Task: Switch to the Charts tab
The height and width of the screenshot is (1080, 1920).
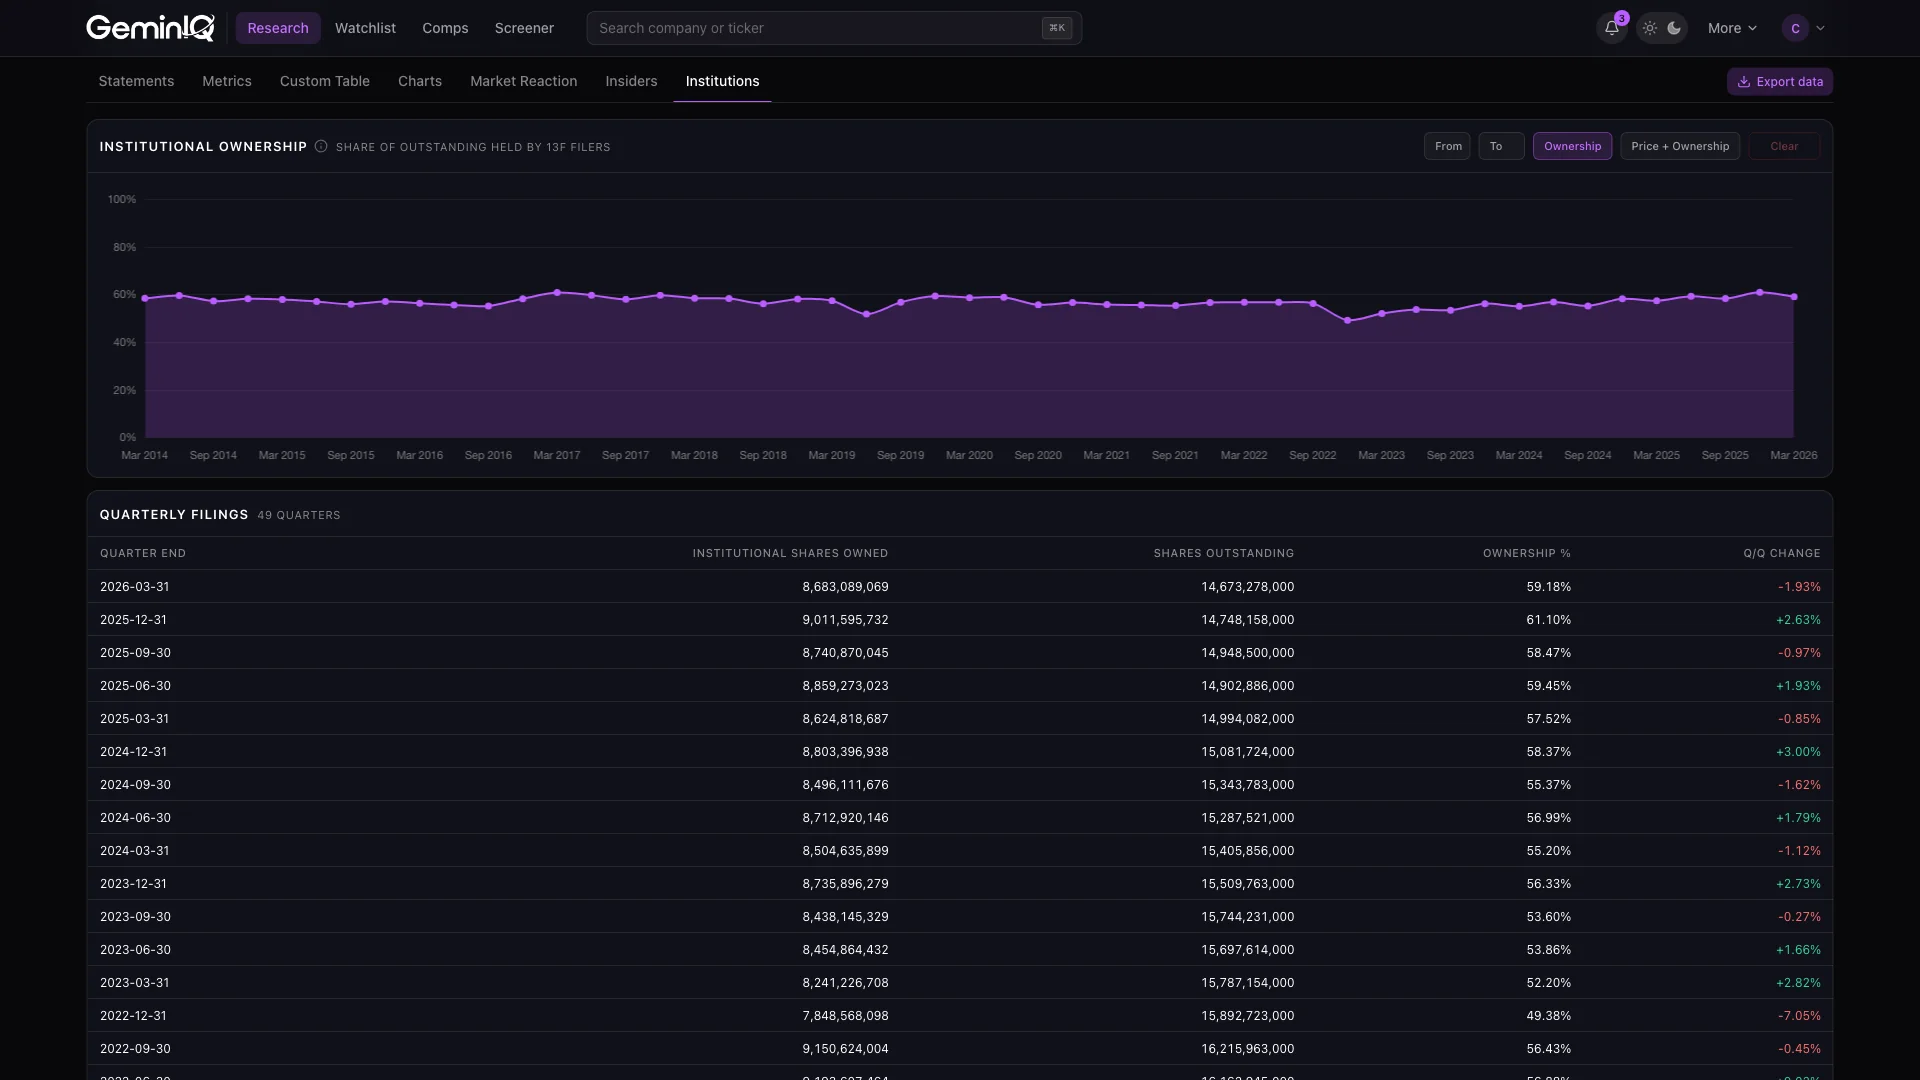Action: [420, 81]
